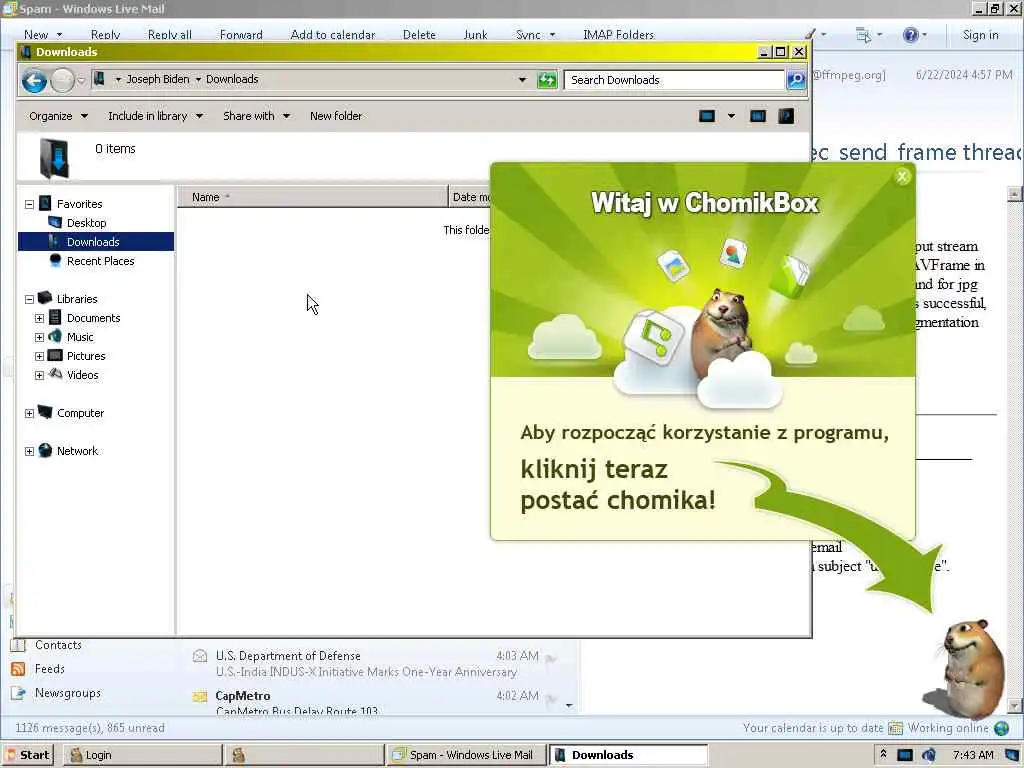The image size is (1024, 768).
Task: Click the Start button
Action: [27, 755]
